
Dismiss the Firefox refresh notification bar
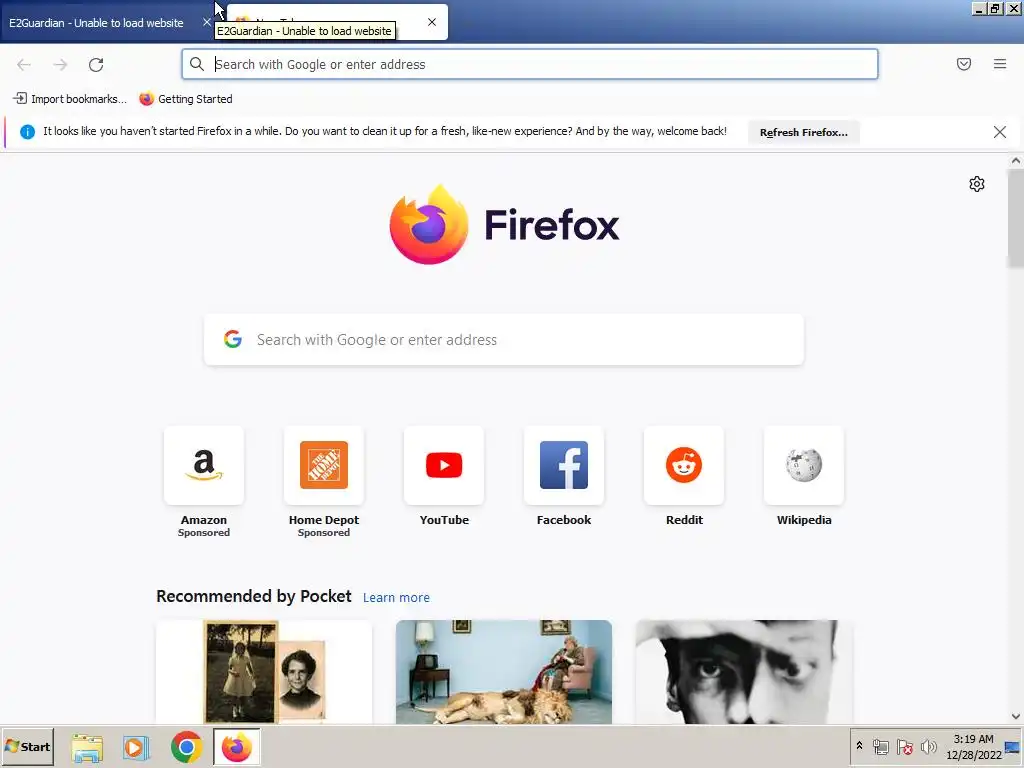pos(1000,132)
